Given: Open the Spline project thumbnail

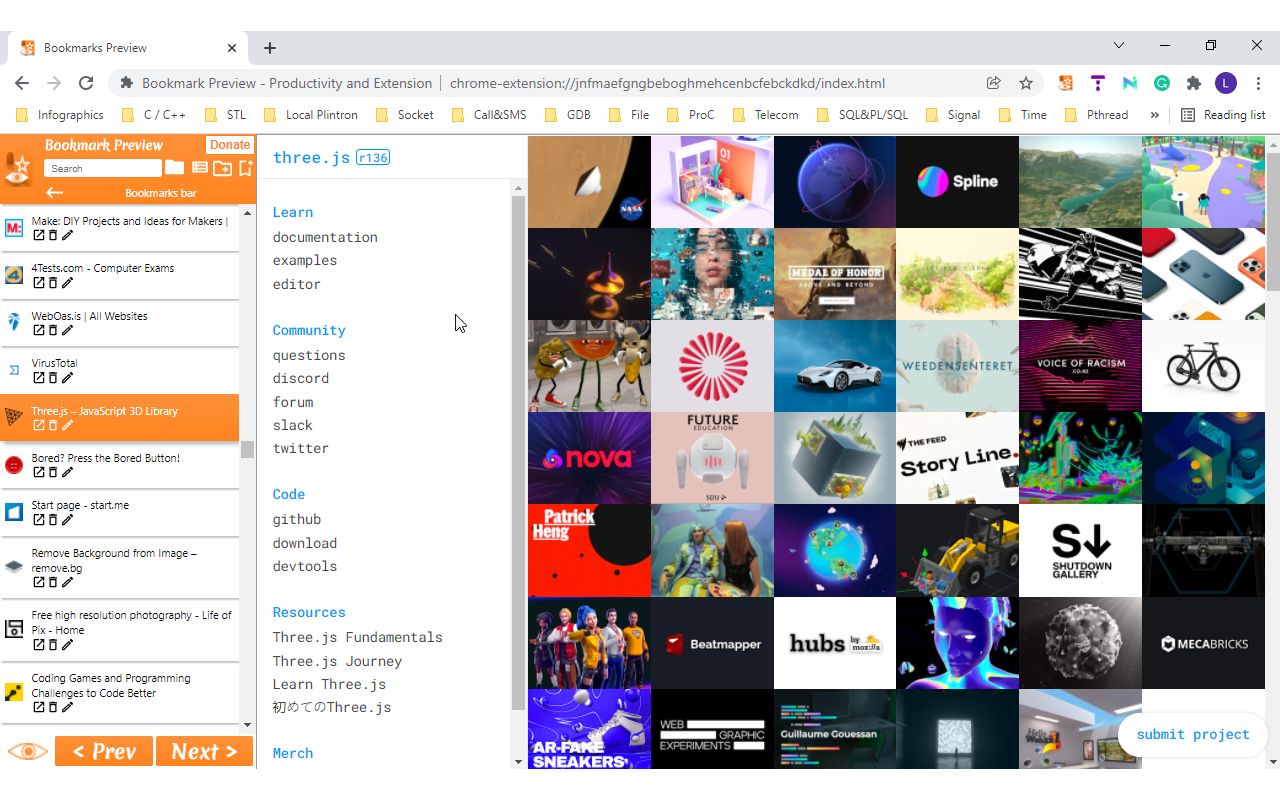Looking at the screenshot, I should [957, 181].
